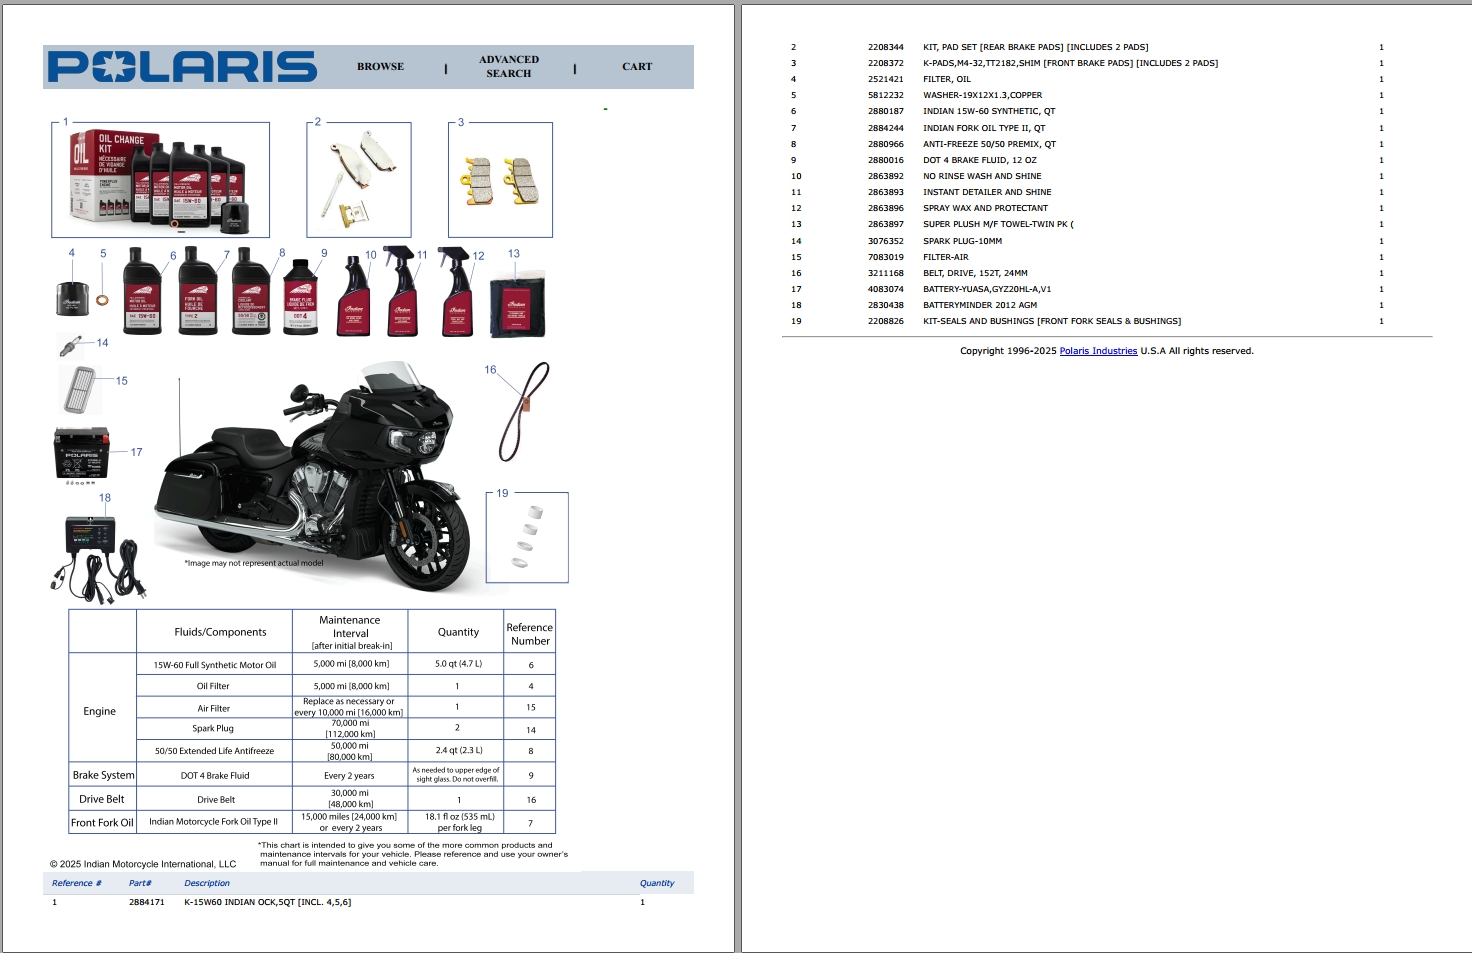Viewport: 1472px width, 953px height.
Task: Select the air filter image labeled 15
Action: coord(80,389)
